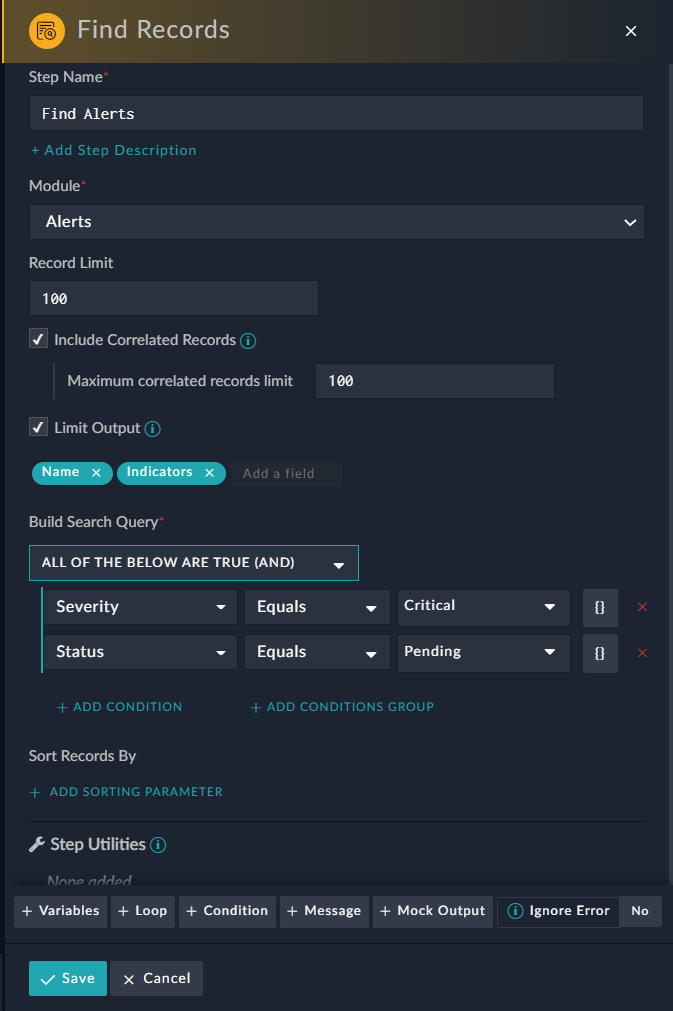Uncheck the Limit Output checkbox
The height and width of the screenshot is (1011, 673).
(38, 428)
